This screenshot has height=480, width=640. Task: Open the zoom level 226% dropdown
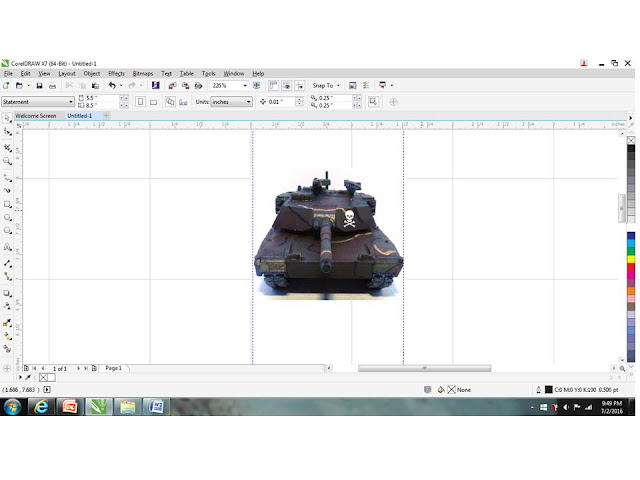pyautogui.click(x=245, y=85)
